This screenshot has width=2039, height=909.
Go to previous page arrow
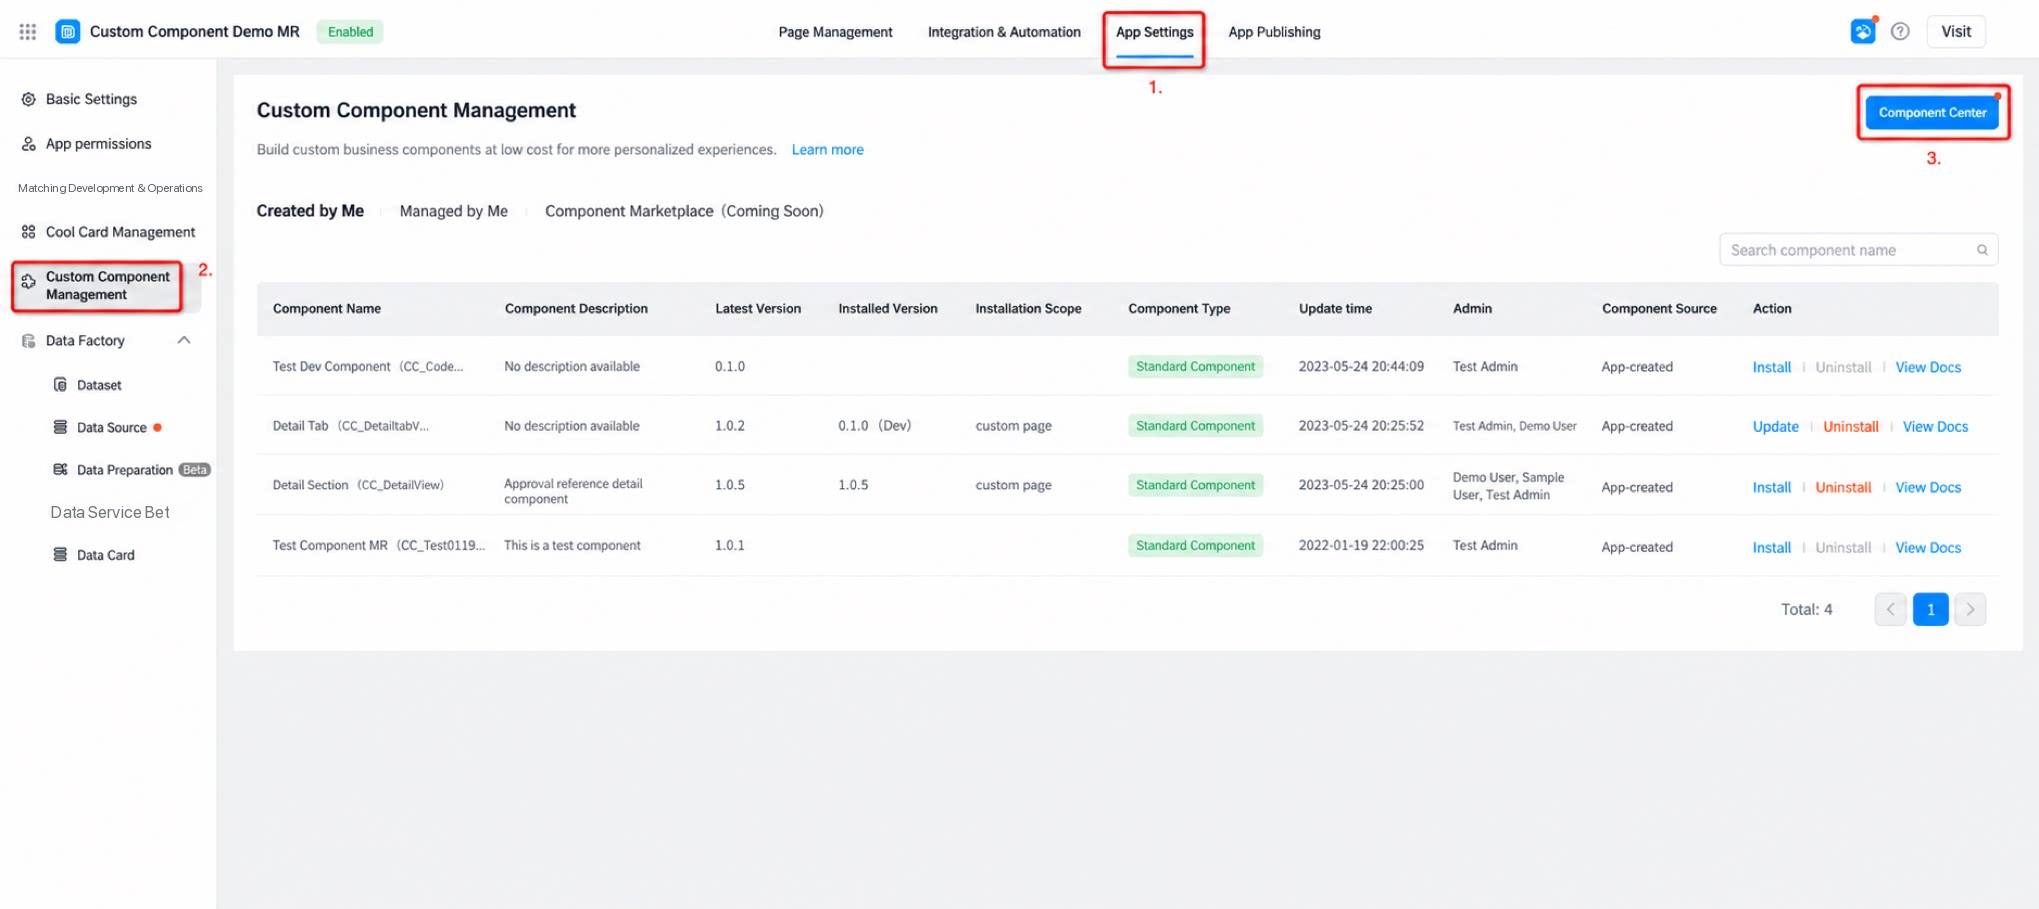tap(1890, 609)
